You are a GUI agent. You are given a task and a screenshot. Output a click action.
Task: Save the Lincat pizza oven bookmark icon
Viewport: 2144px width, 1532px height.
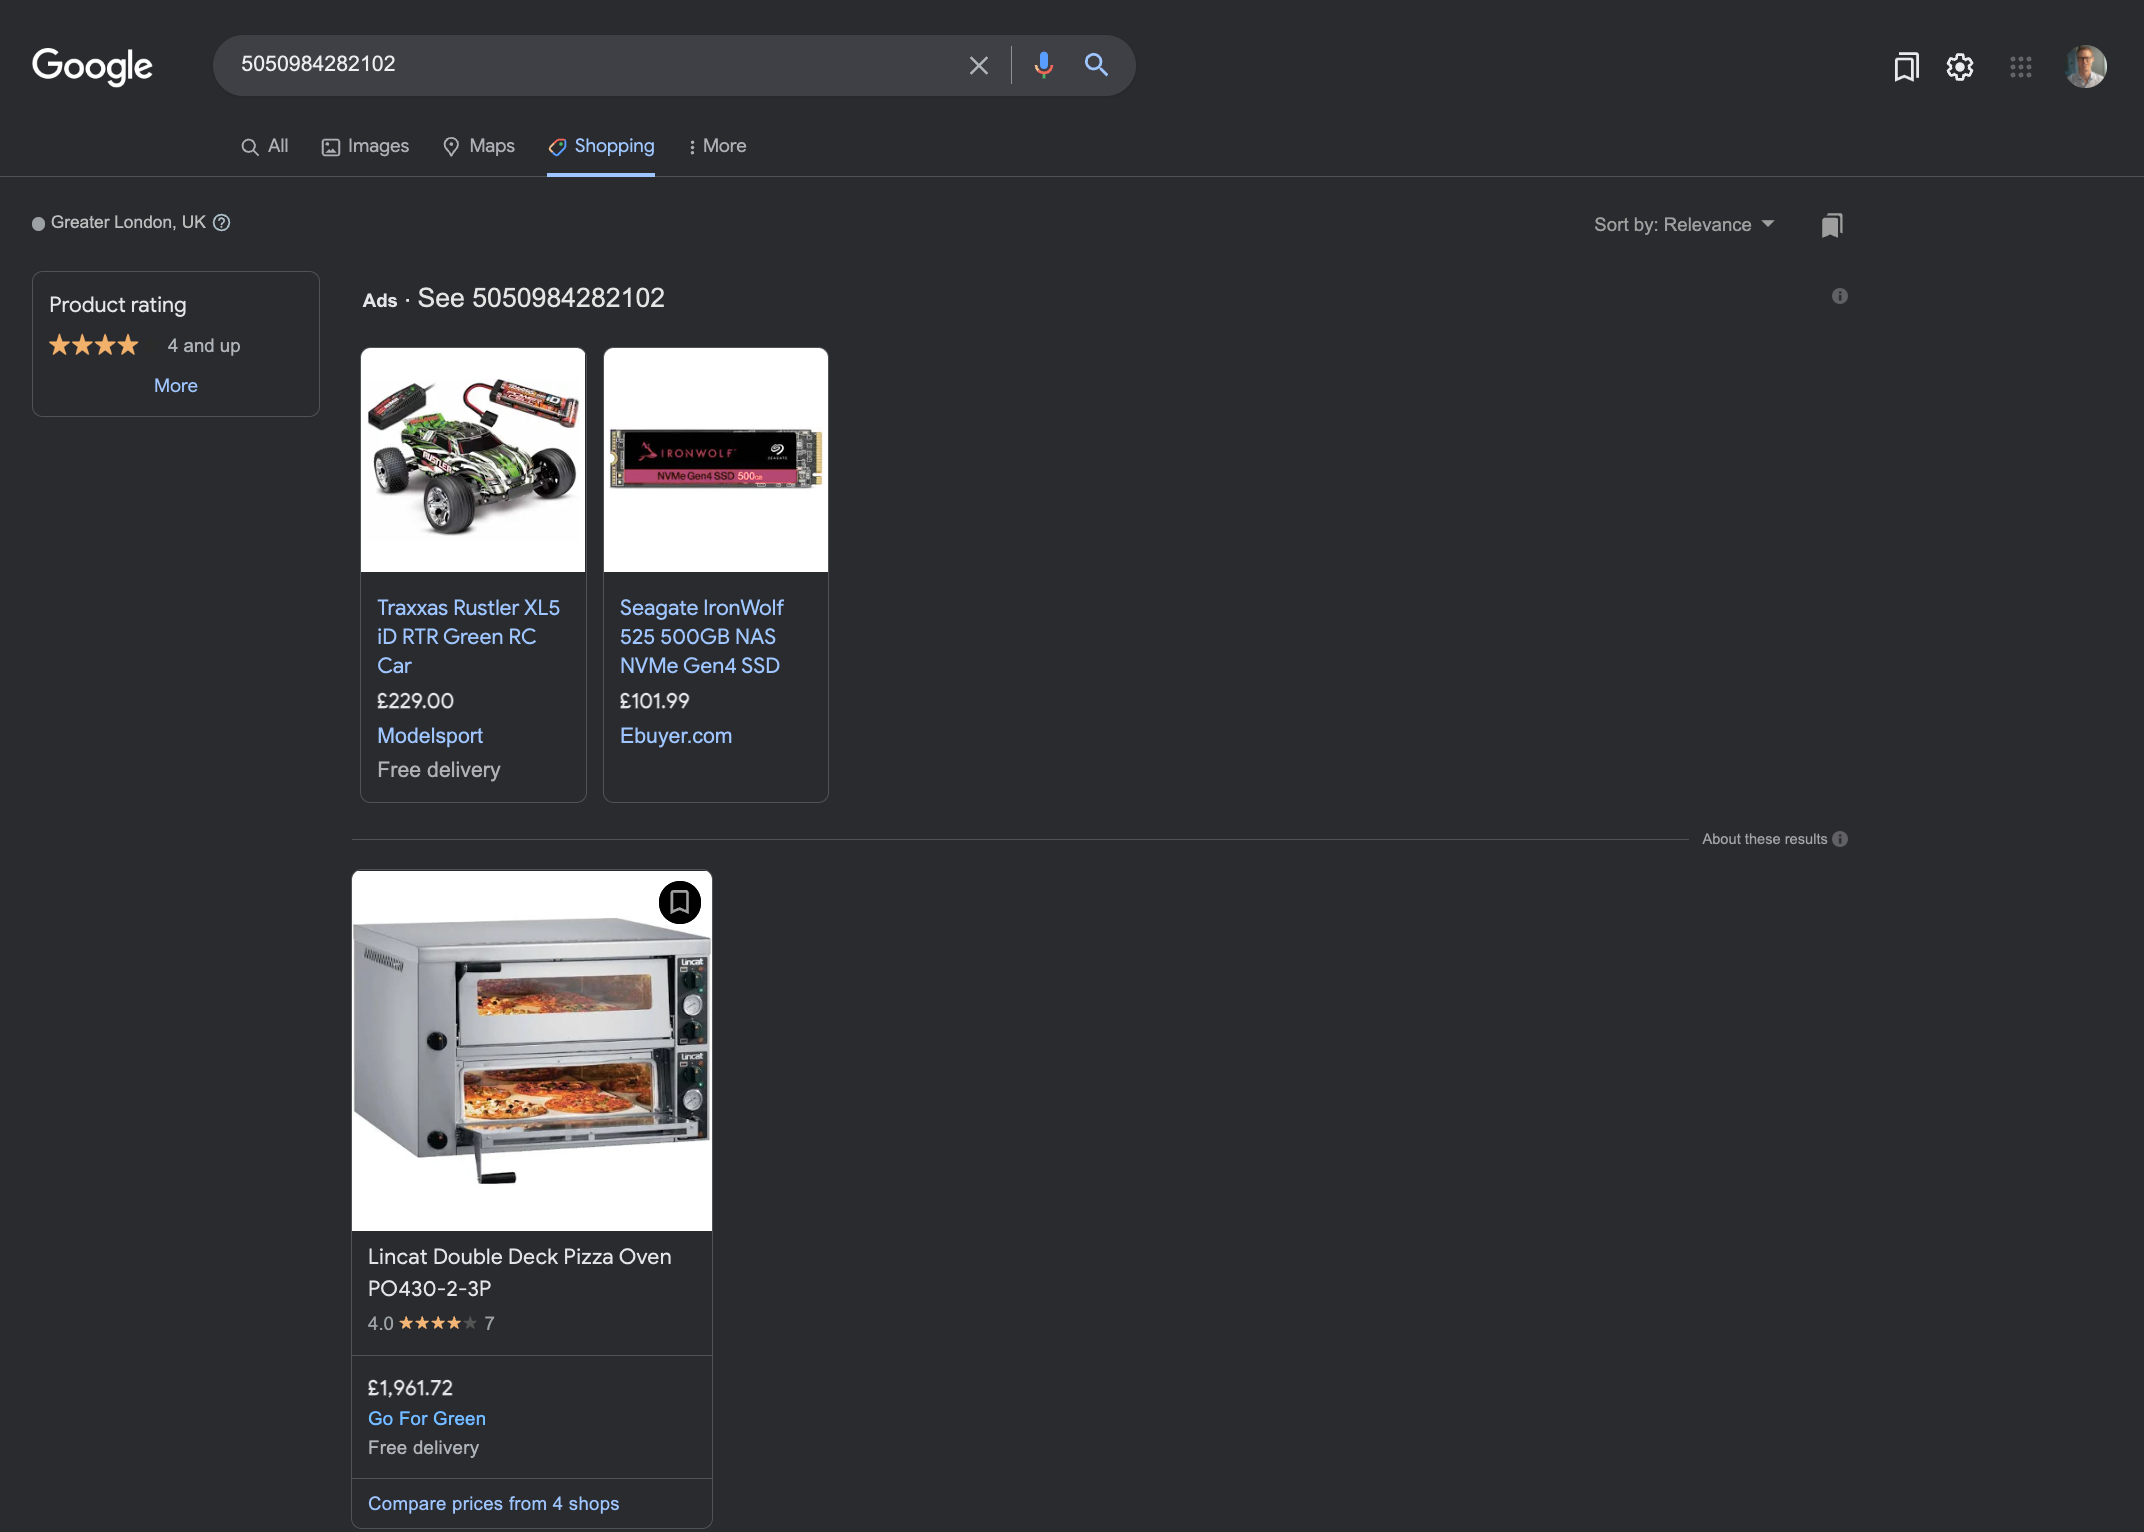tap(680, 902)
